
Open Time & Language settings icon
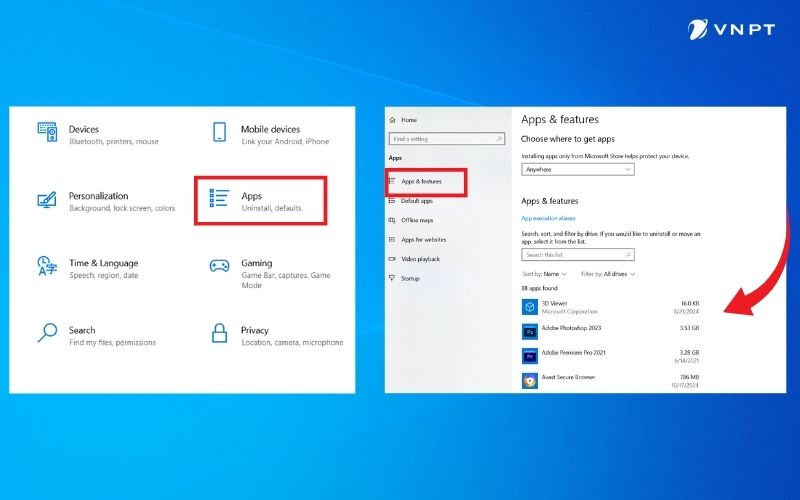(47, 267)
